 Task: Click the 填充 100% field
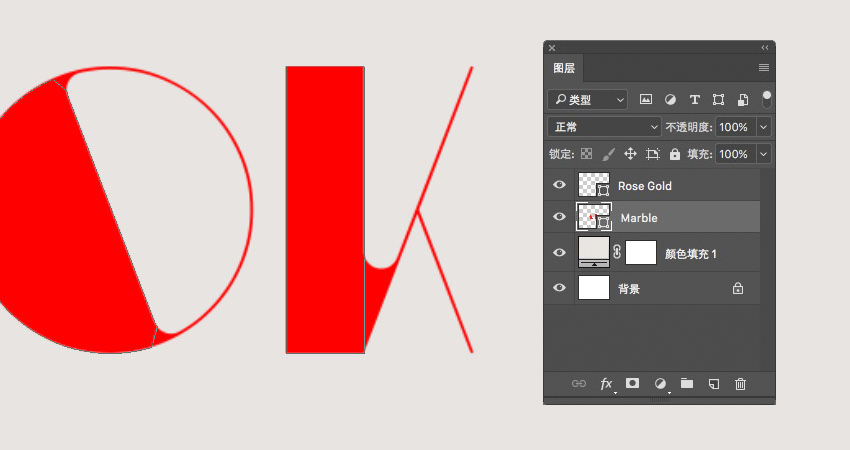[736, 154]
